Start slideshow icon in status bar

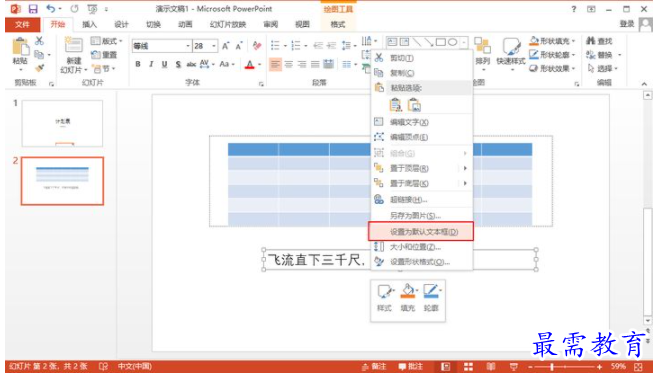513,367
